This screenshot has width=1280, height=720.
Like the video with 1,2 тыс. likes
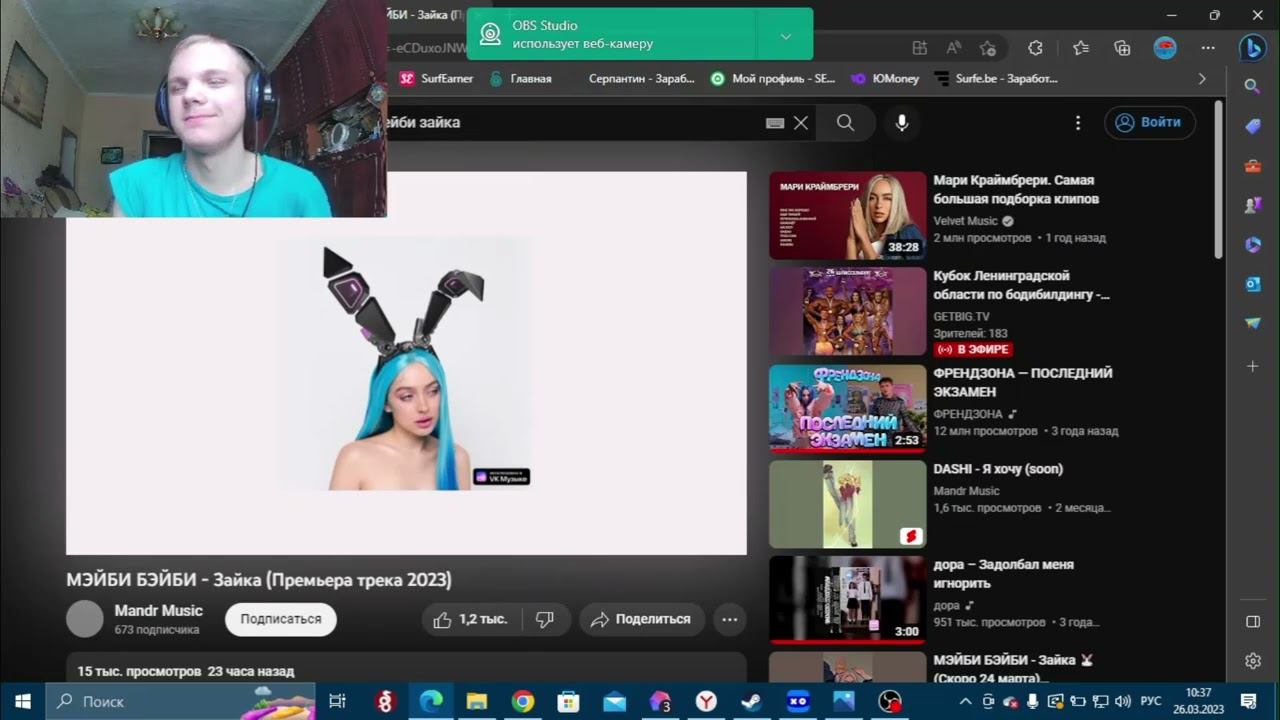point(469,619)
